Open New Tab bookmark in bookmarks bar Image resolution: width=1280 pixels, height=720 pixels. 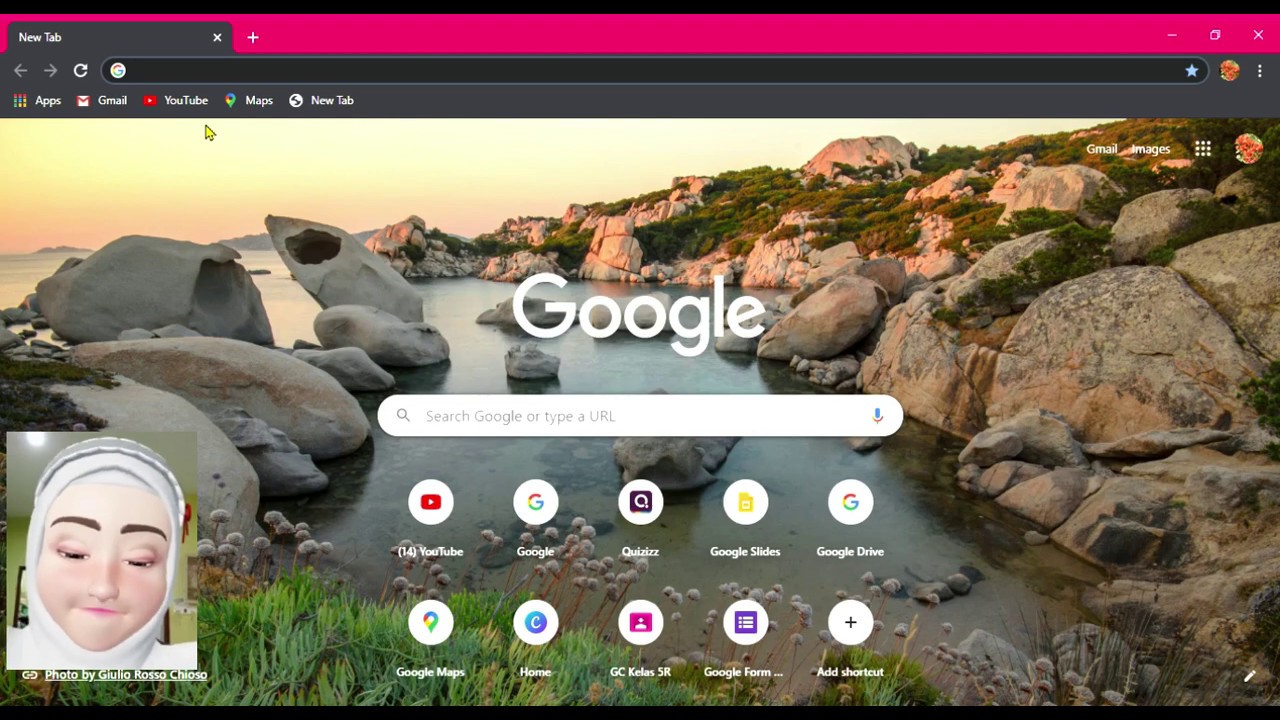click(321, 100)
